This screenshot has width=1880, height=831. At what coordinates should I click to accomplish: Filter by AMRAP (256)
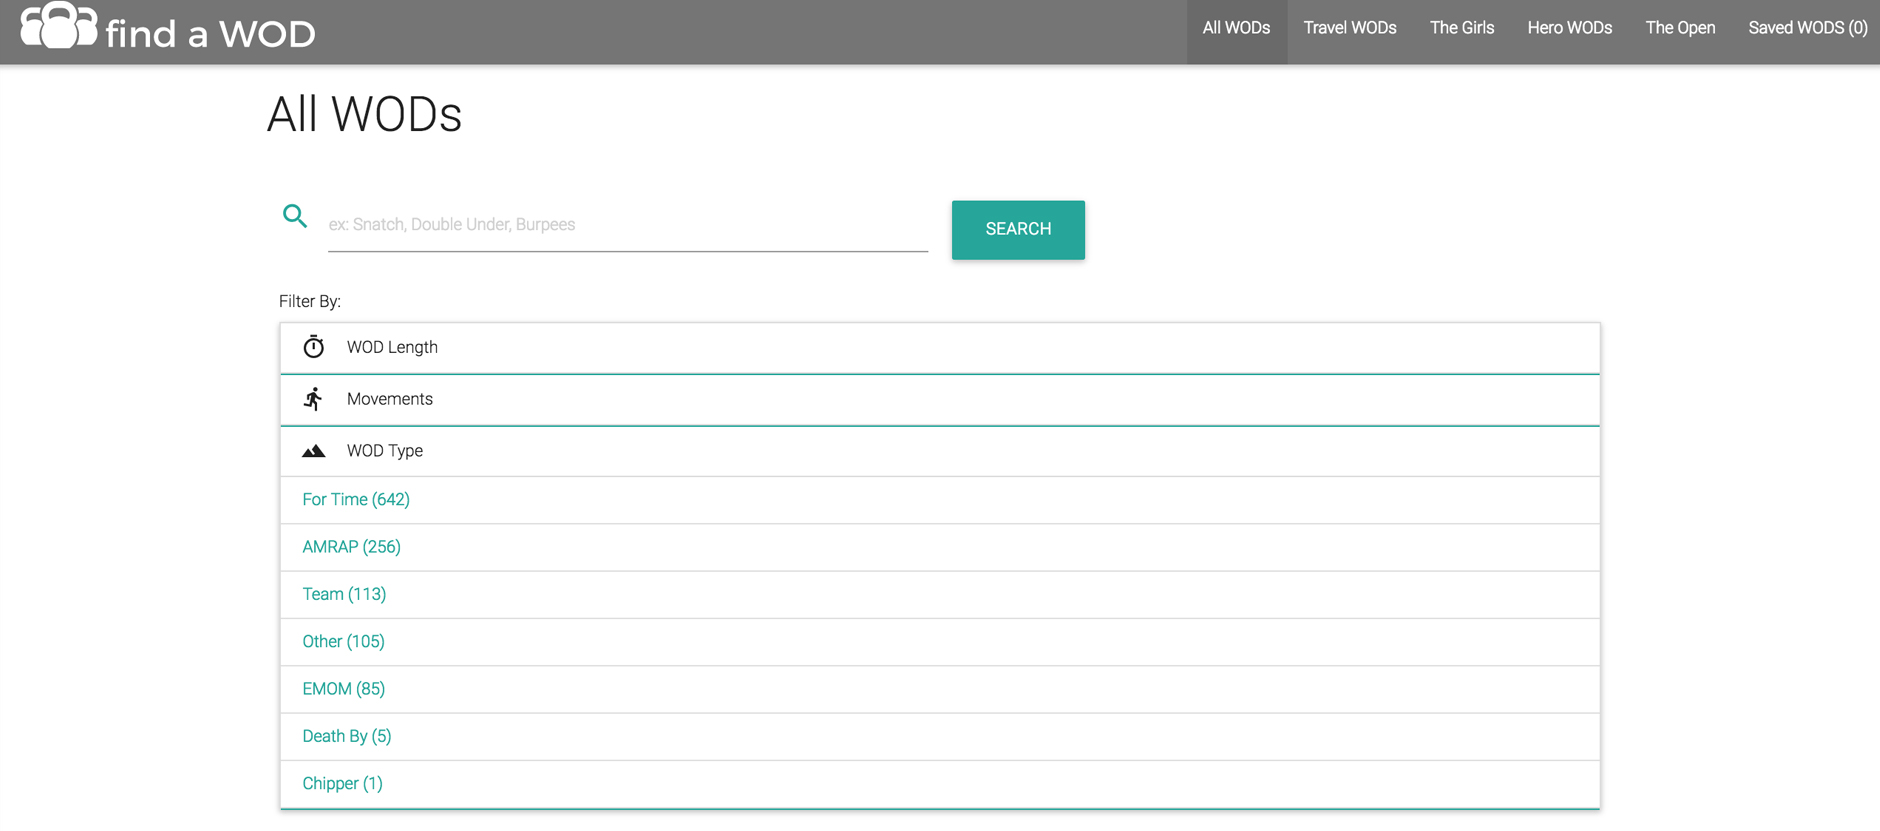[351, 547]
